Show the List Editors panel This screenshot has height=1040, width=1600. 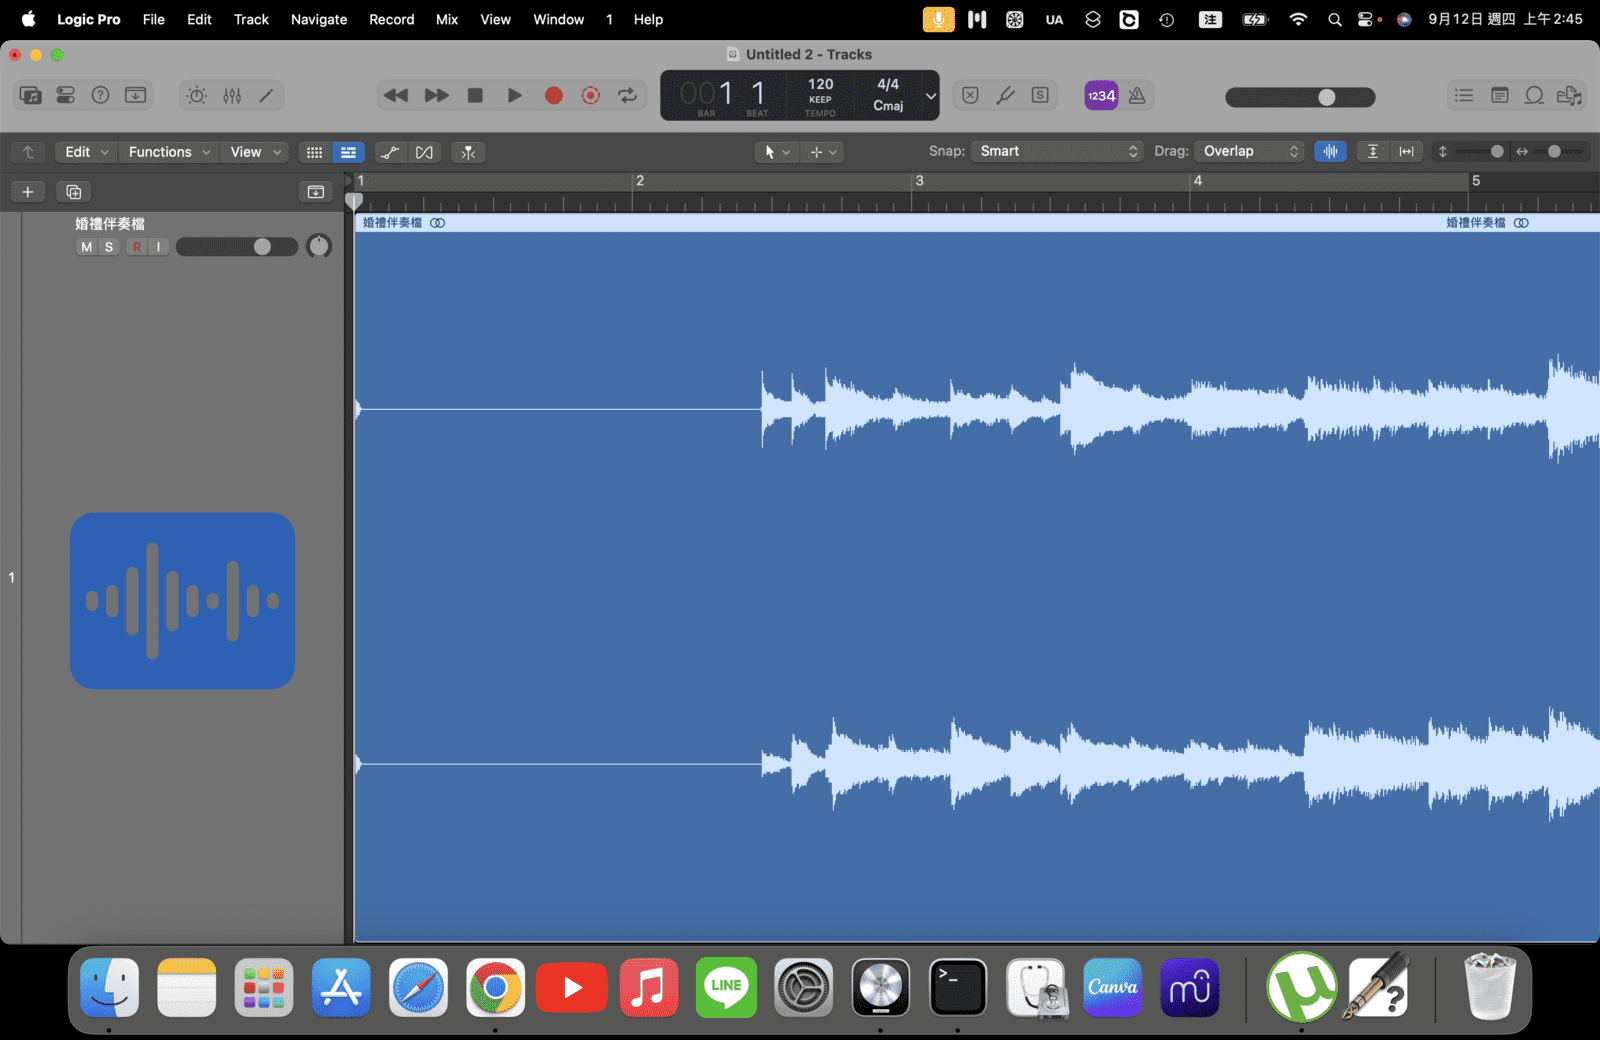click(1464, 95)
